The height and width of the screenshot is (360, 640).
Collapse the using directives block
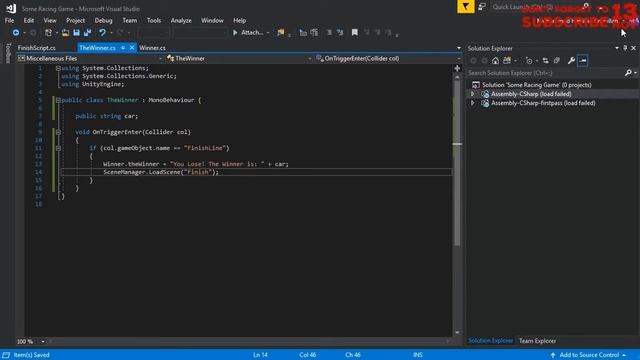58,68
